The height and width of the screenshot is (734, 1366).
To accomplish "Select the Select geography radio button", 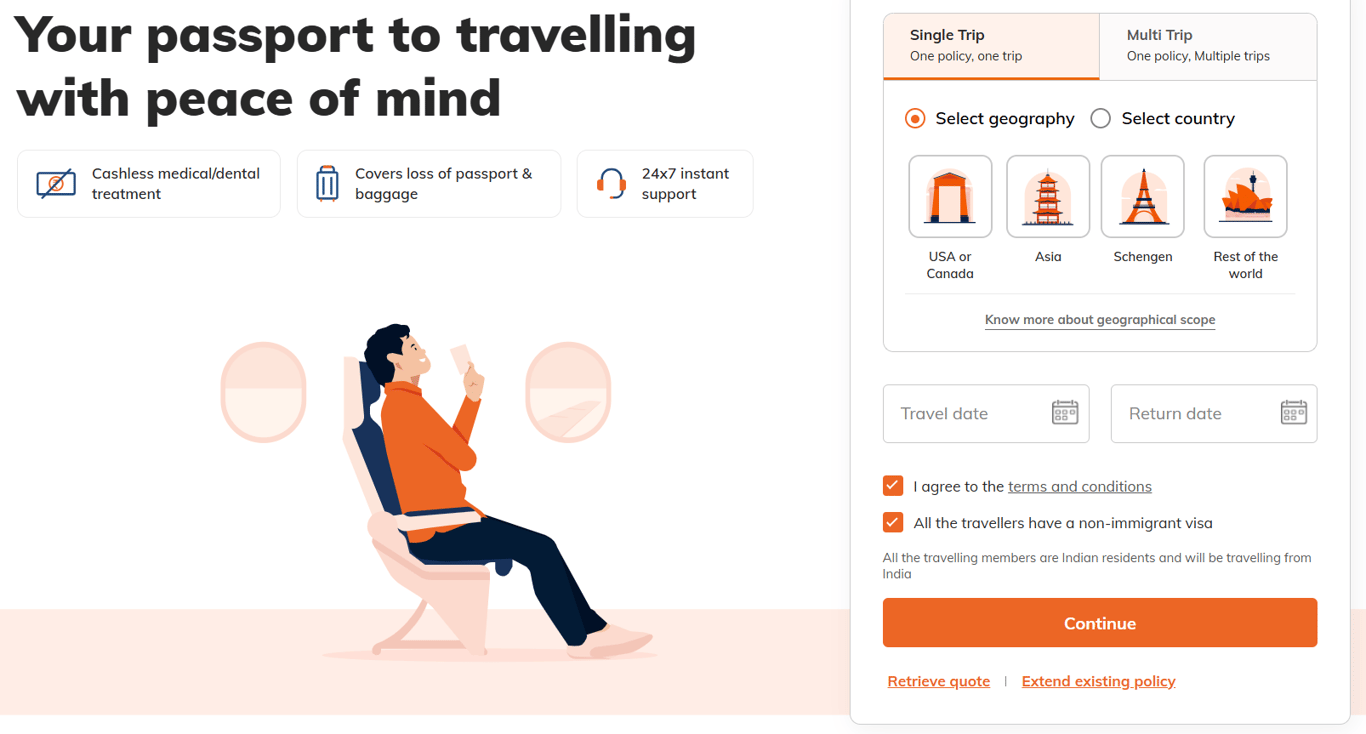I will 915,118.
